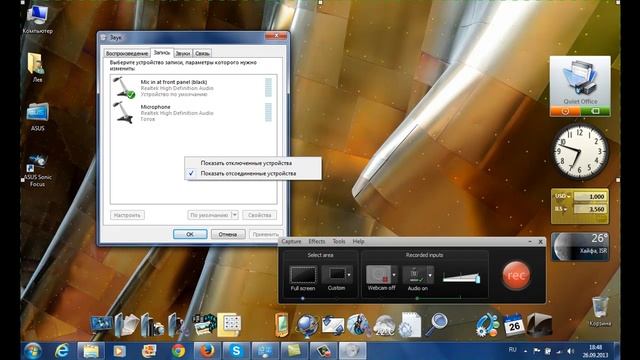
Task: Start recording with the red rec button
Action: 516,276
